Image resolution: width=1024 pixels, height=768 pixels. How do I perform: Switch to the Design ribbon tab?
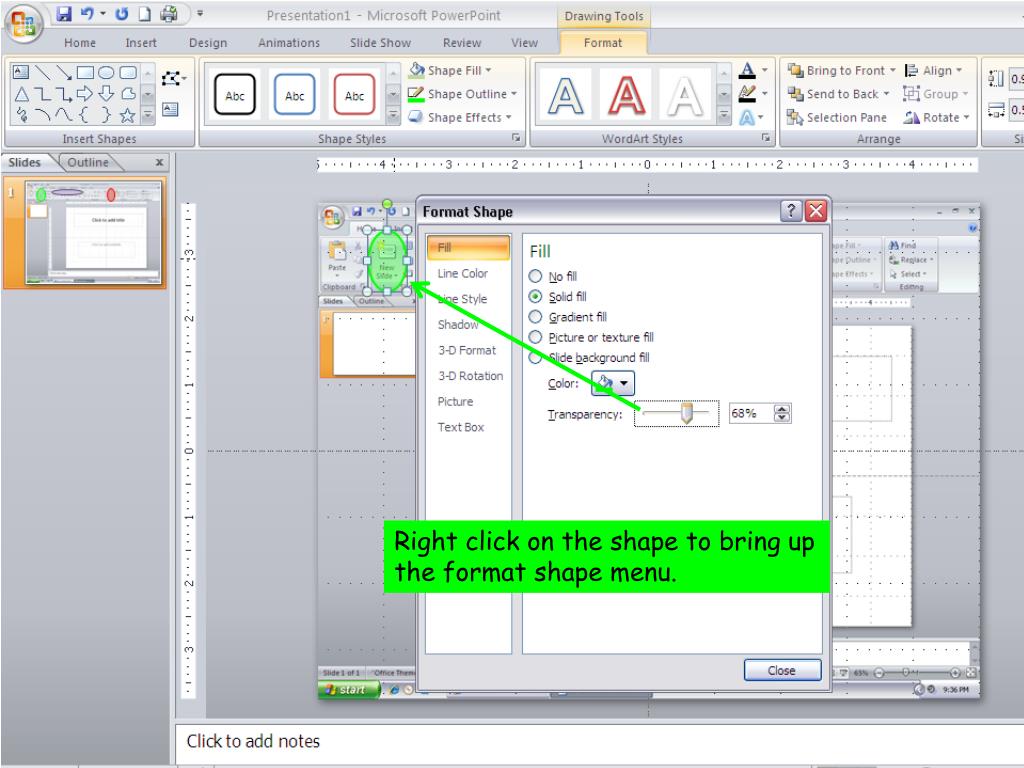click(x=208, y=42)
